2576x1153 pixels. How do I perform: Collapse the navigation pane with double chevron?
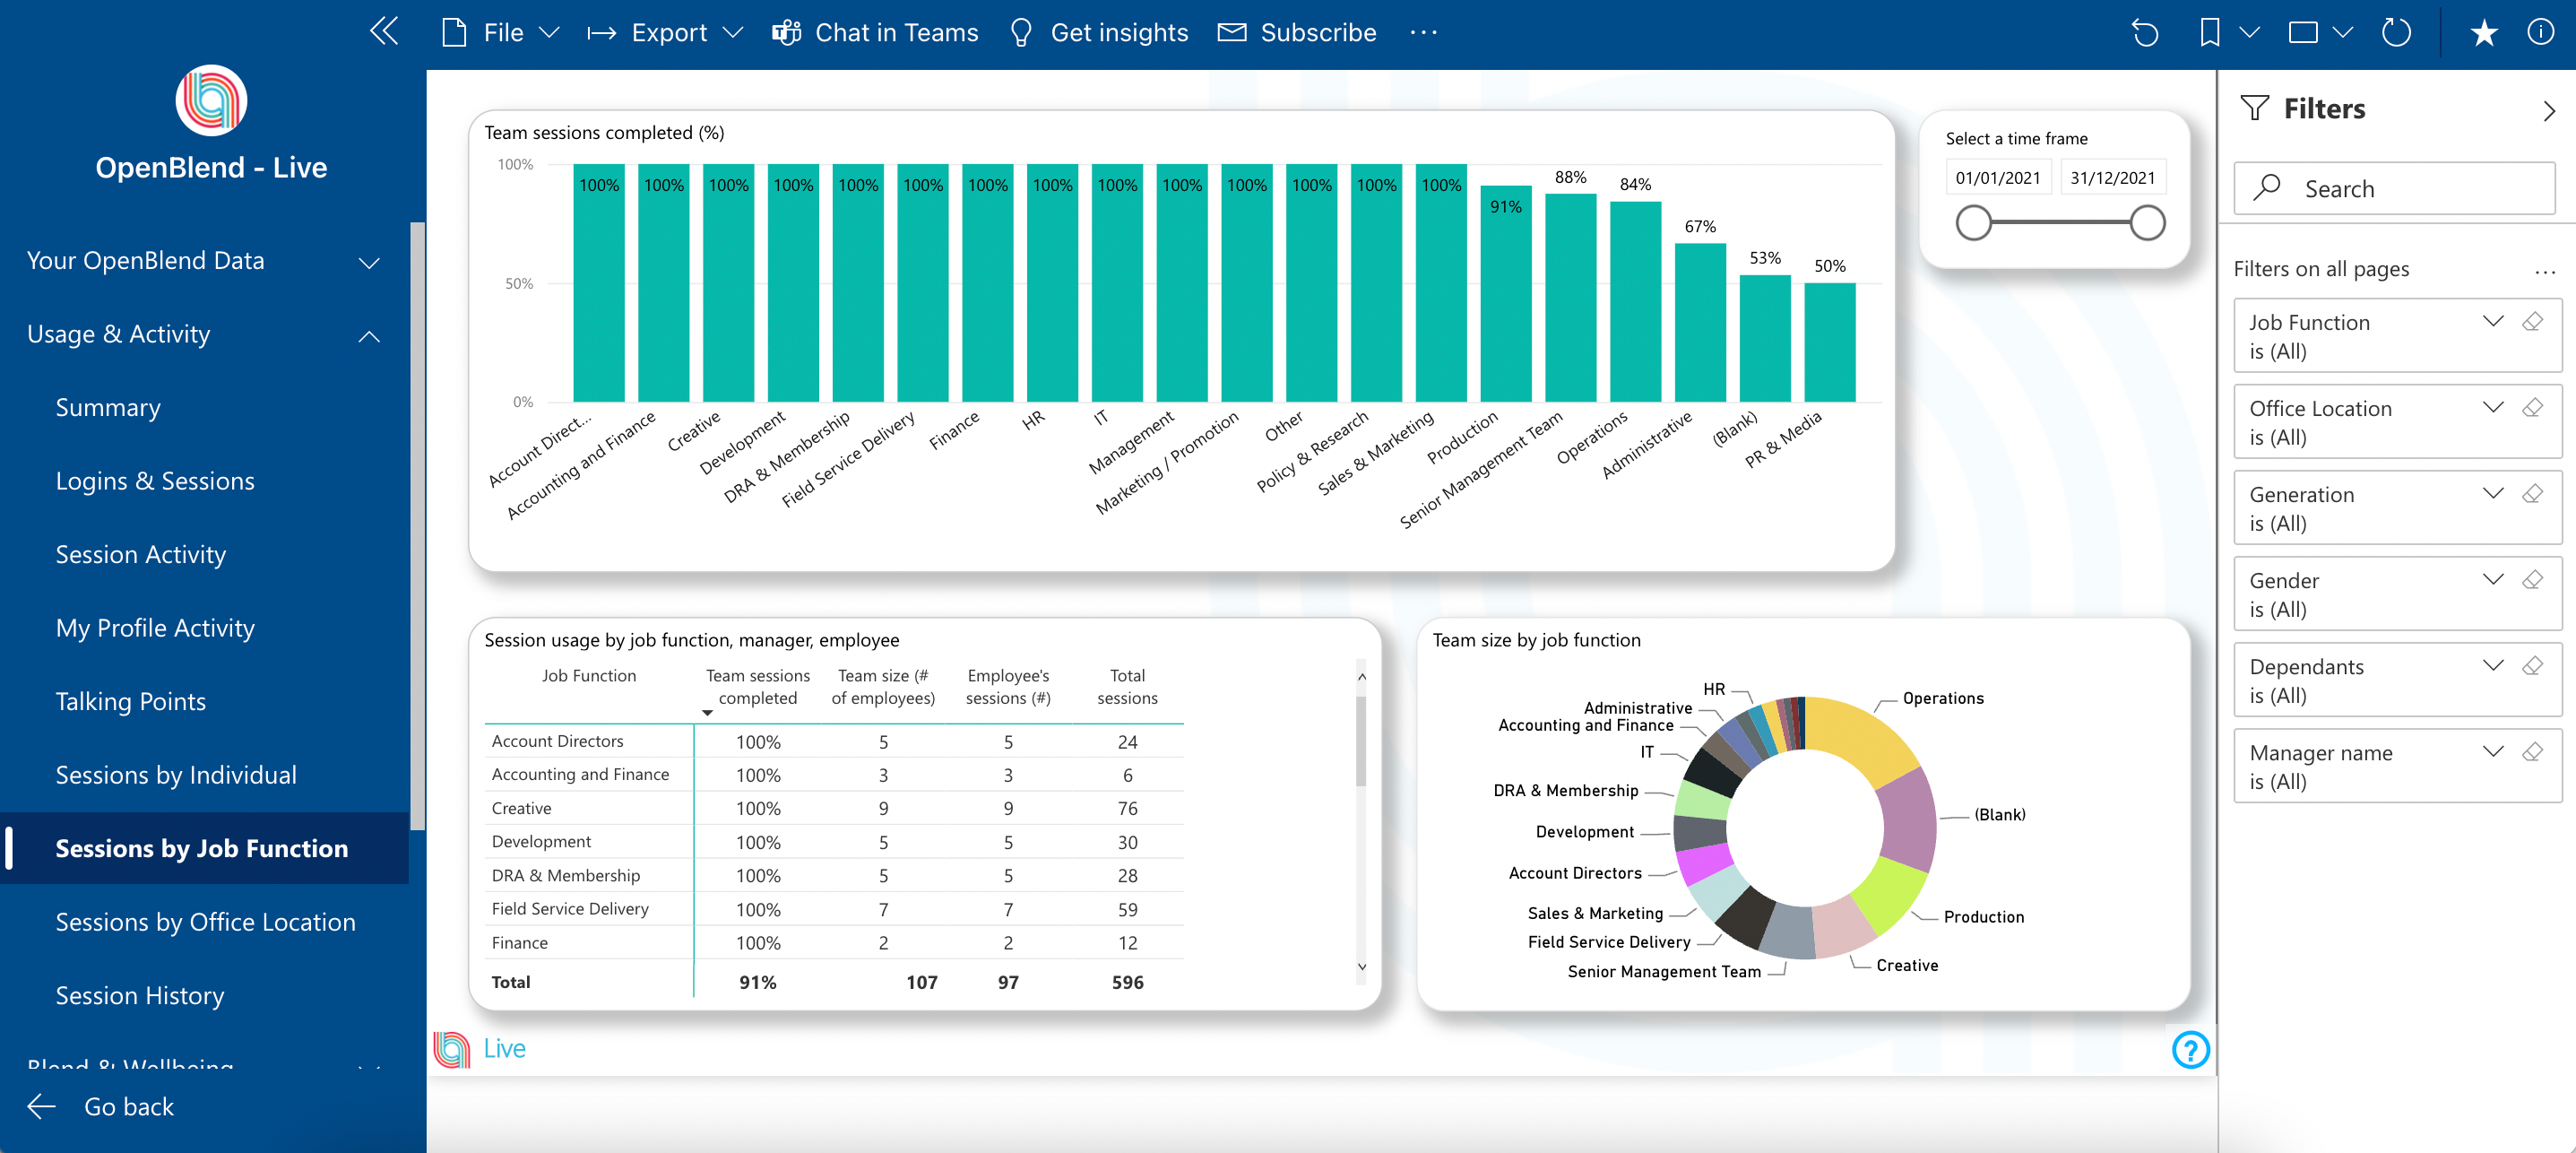[384, 32]
